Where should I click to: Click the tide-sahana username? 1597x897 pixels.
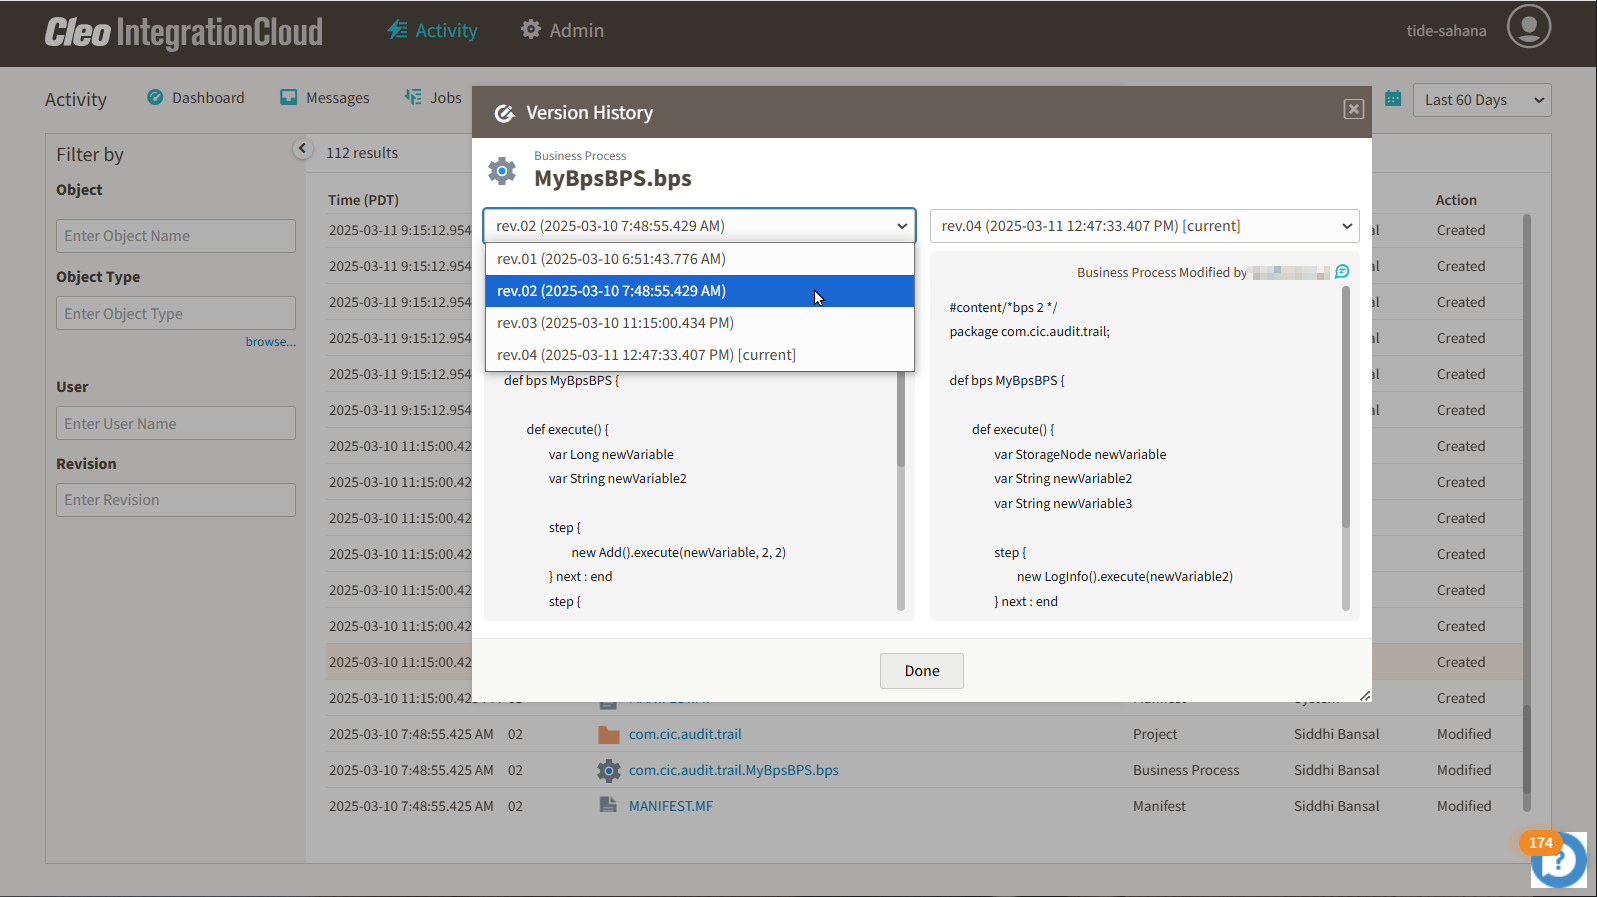[x=1446, y=31]
